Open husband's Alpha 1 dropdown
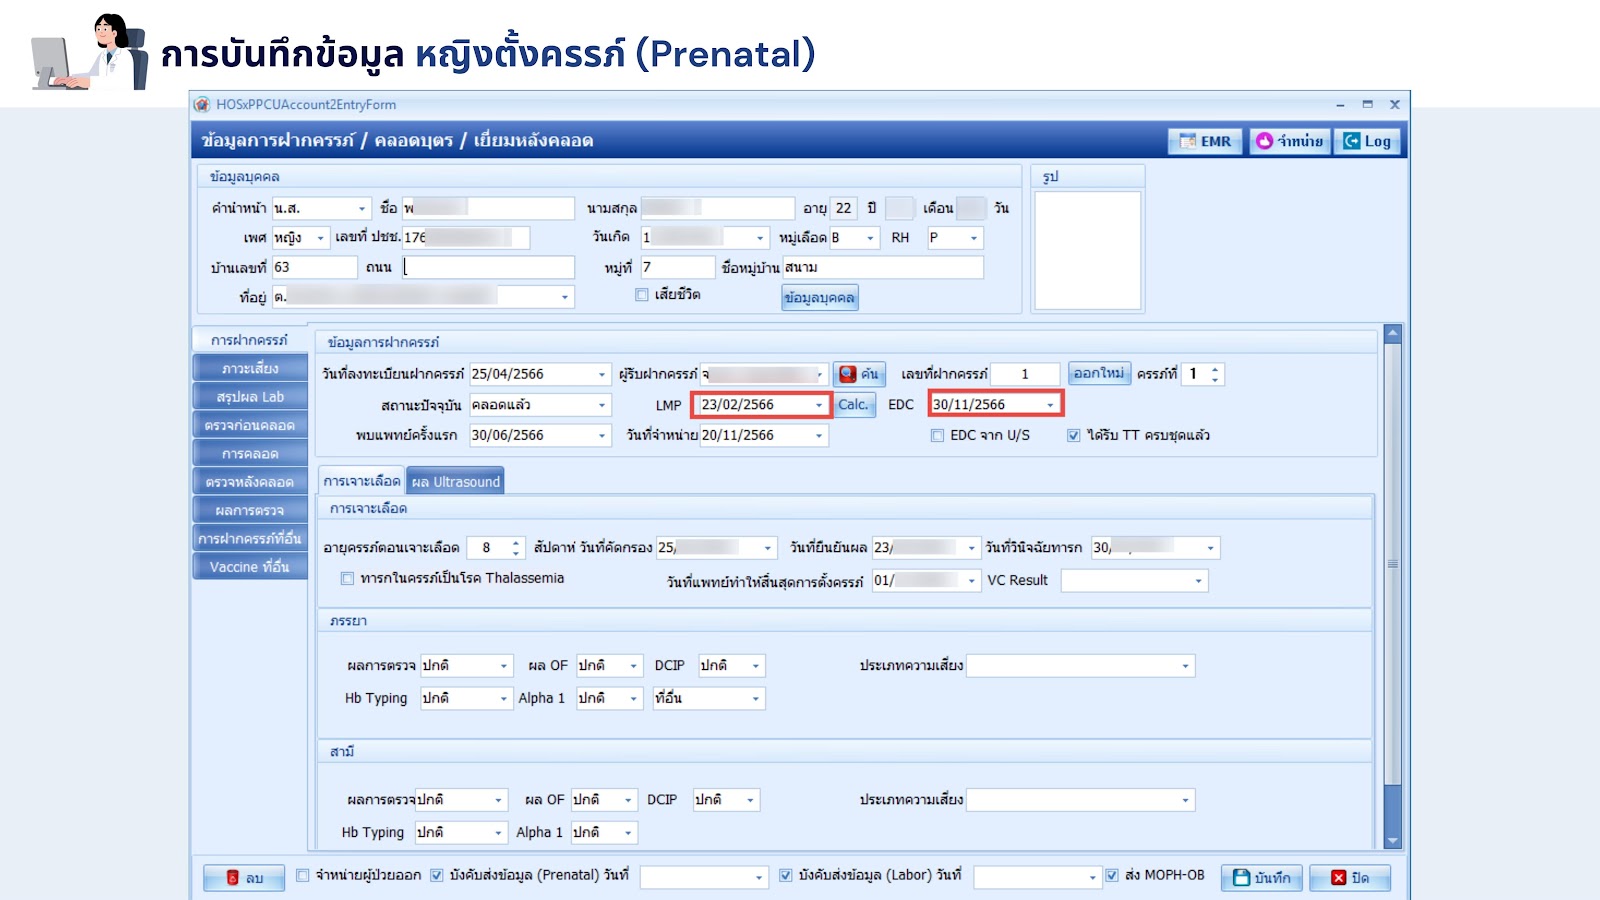Viewport: 1600px width, 900px height. pyautogui.click(x=628, y=833)
